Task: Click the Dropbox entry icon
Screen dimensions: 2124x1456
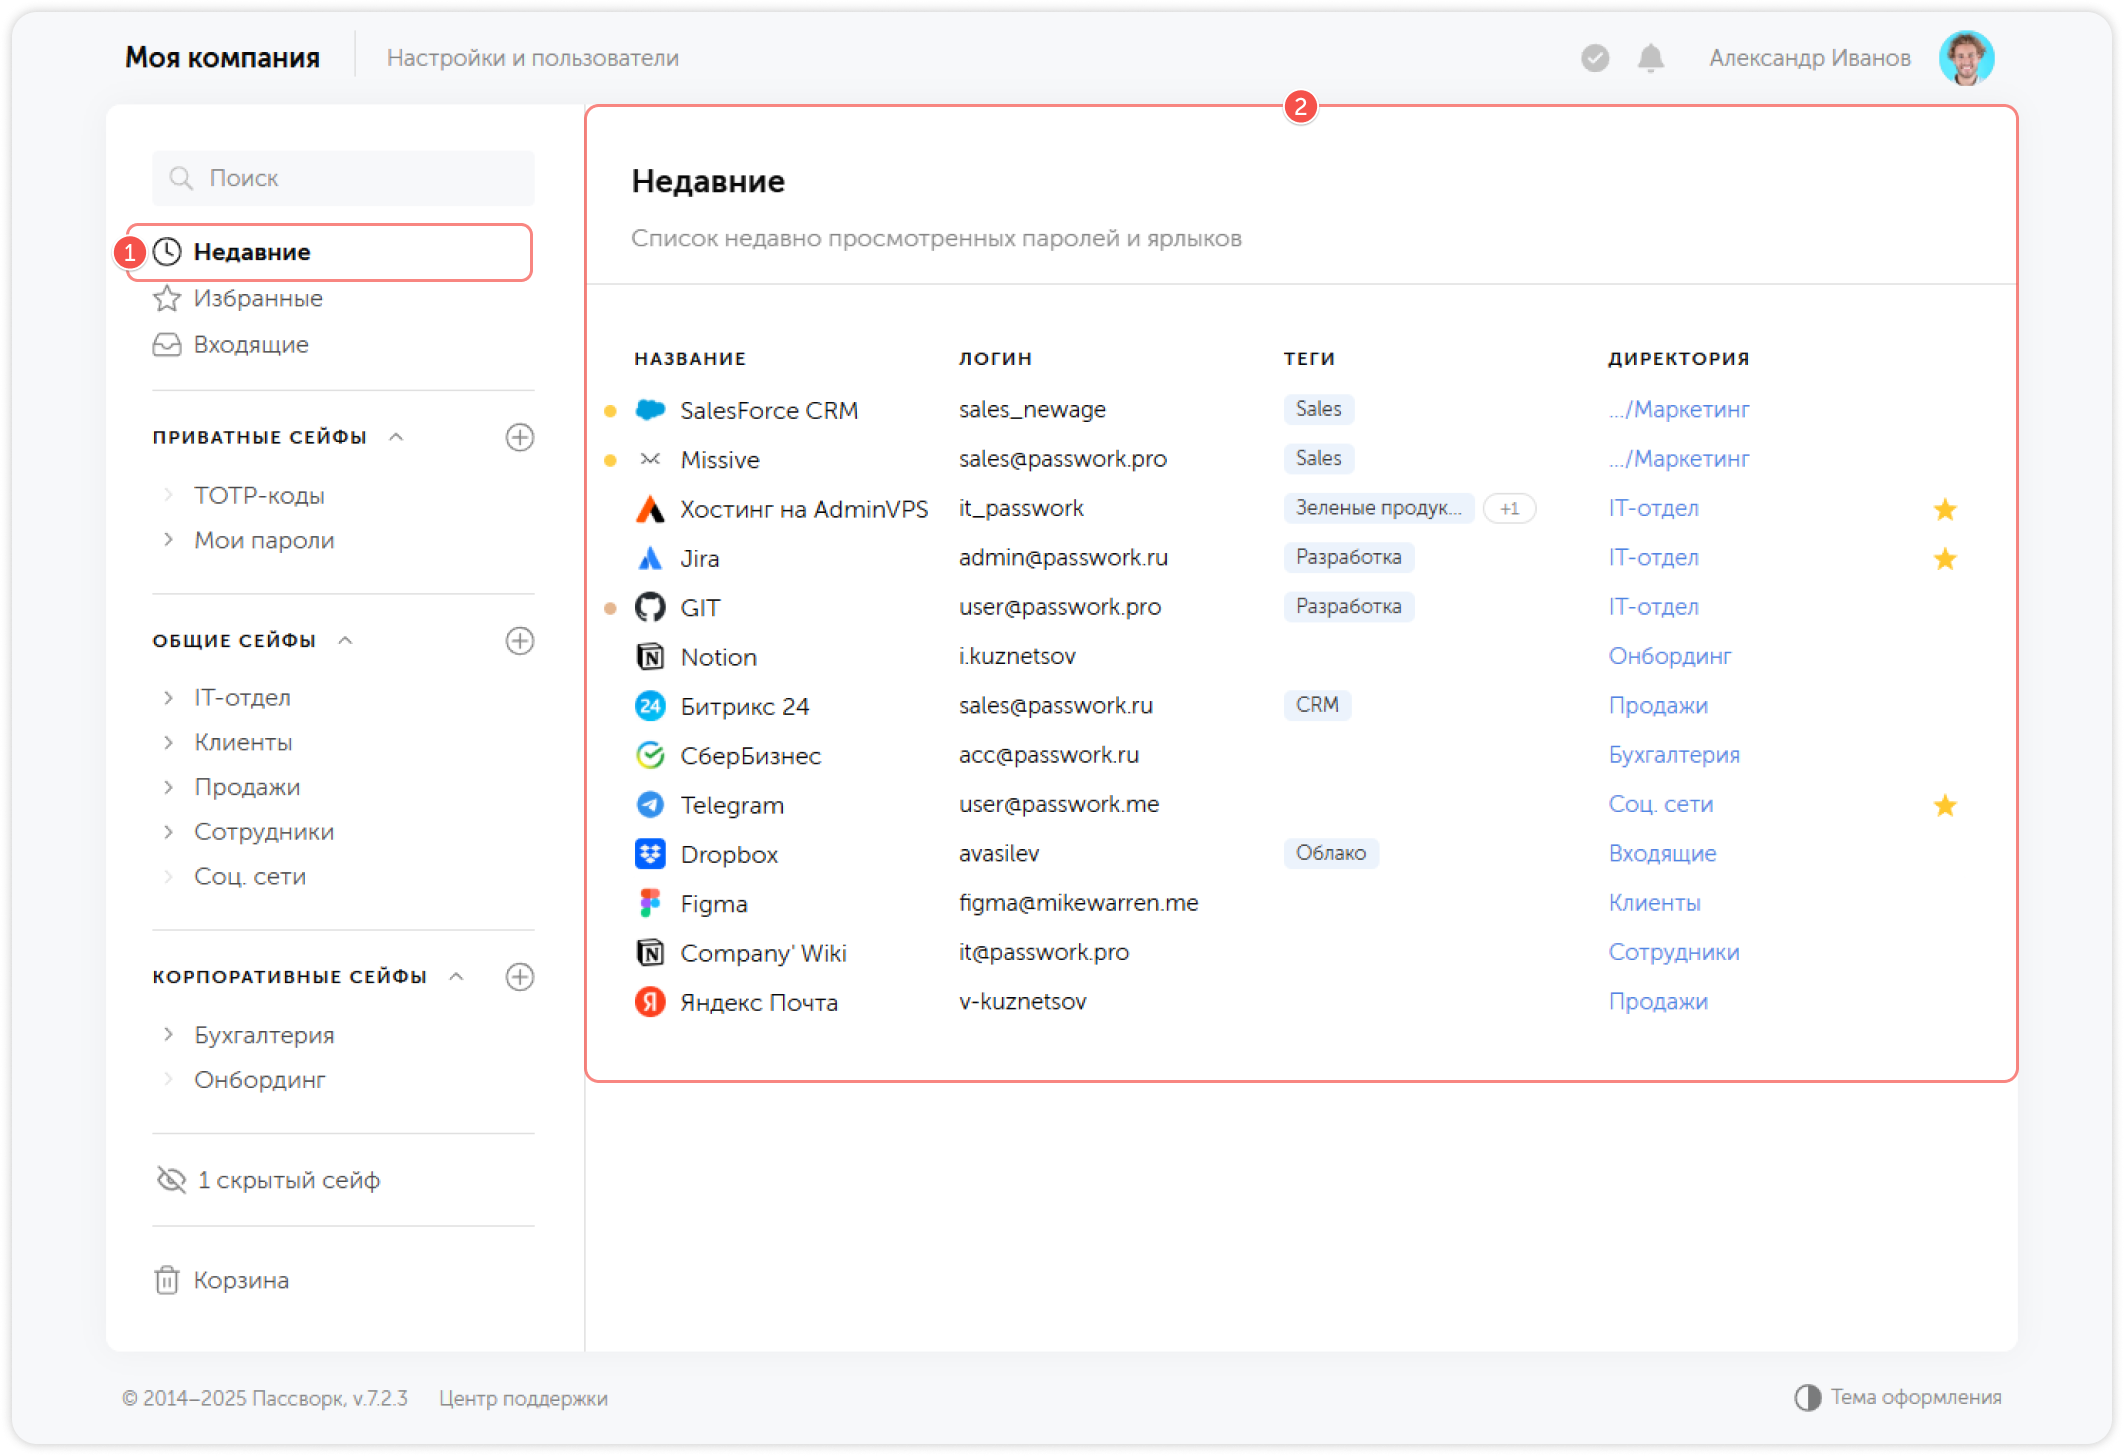Action: coord(650,854)
